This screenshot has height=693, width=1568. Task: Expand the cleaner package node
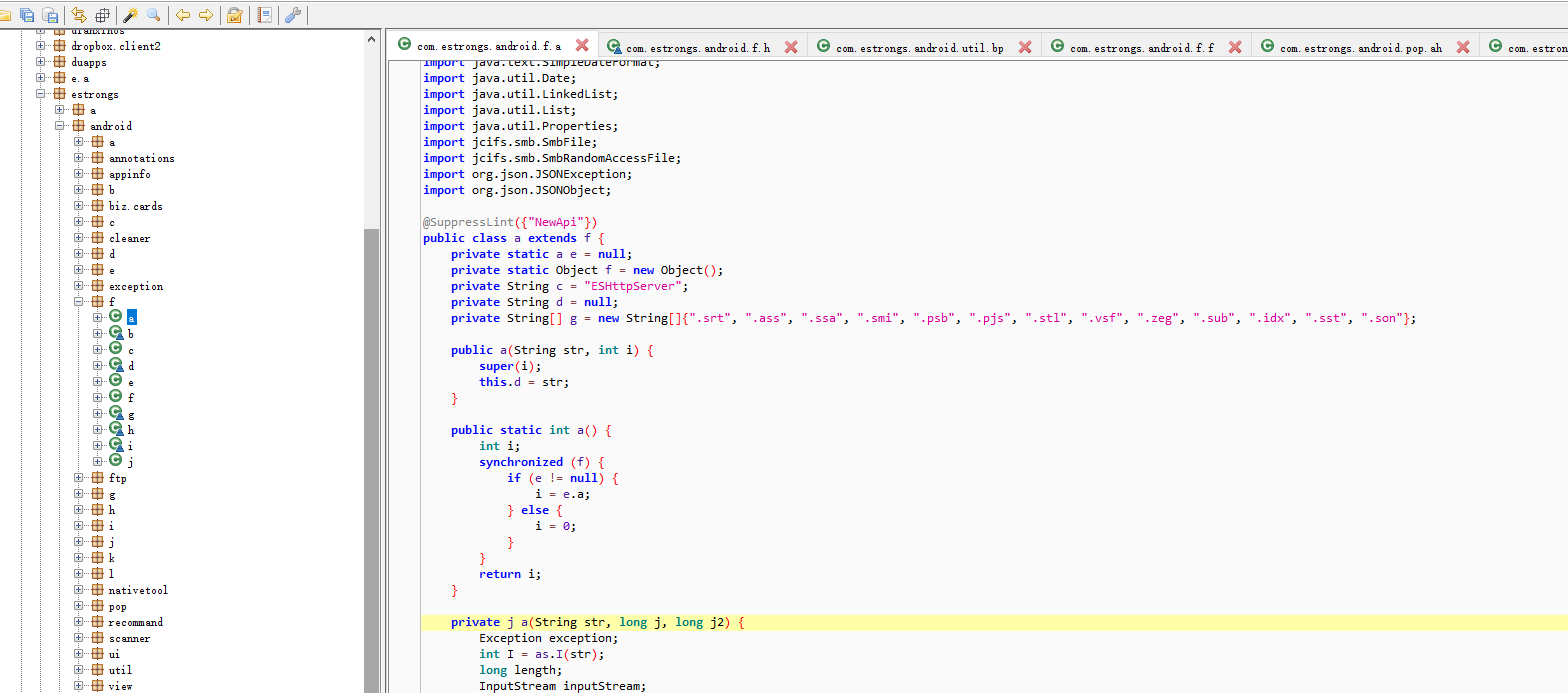pos(79,238)
